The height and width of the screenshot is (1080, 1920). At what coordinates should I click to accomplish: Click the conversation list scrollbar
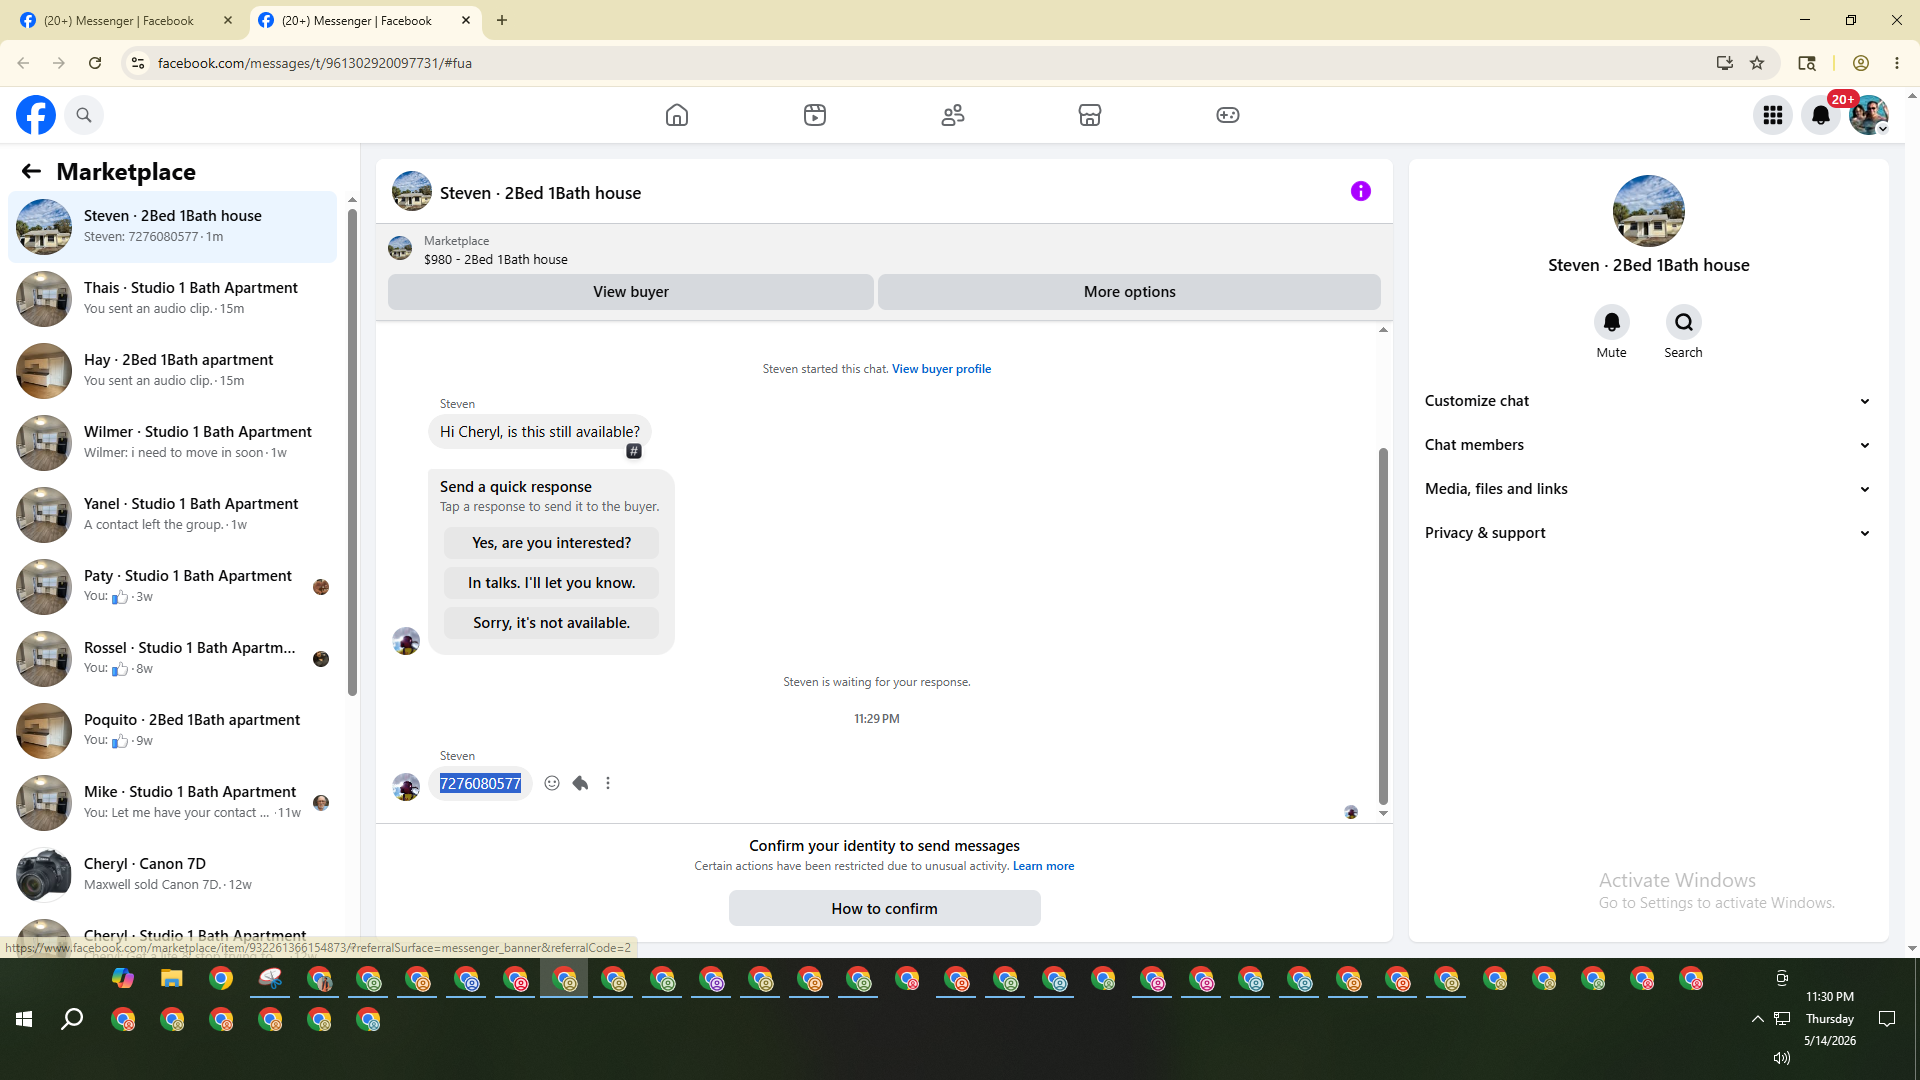tap(352, 452)
